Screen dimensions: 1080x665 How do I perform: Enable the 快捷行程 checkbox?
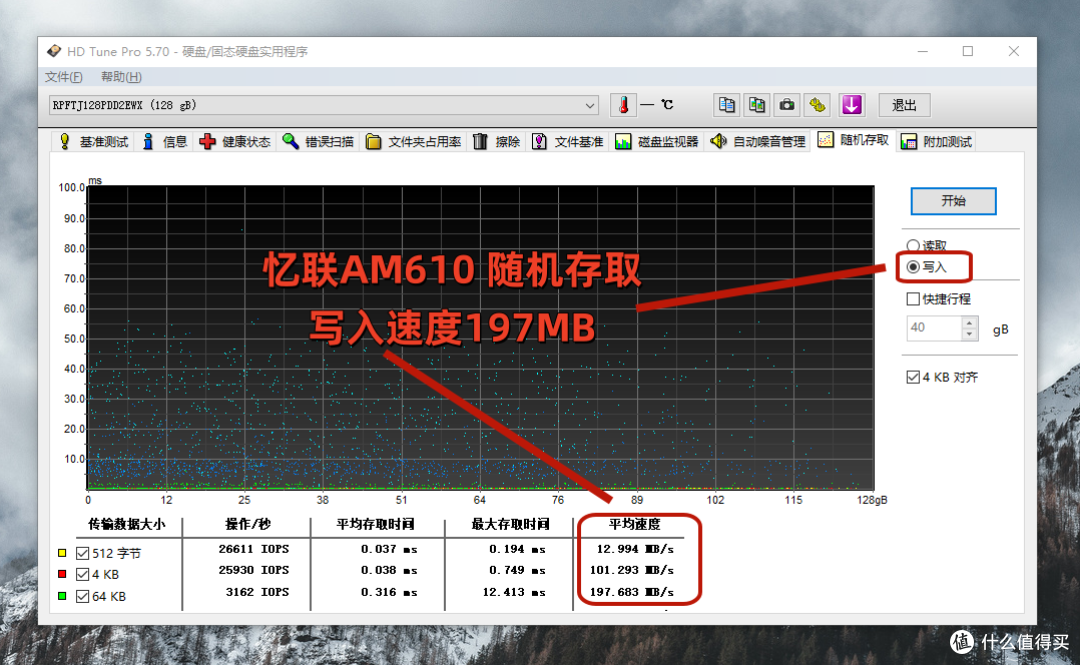pos(912,298)
